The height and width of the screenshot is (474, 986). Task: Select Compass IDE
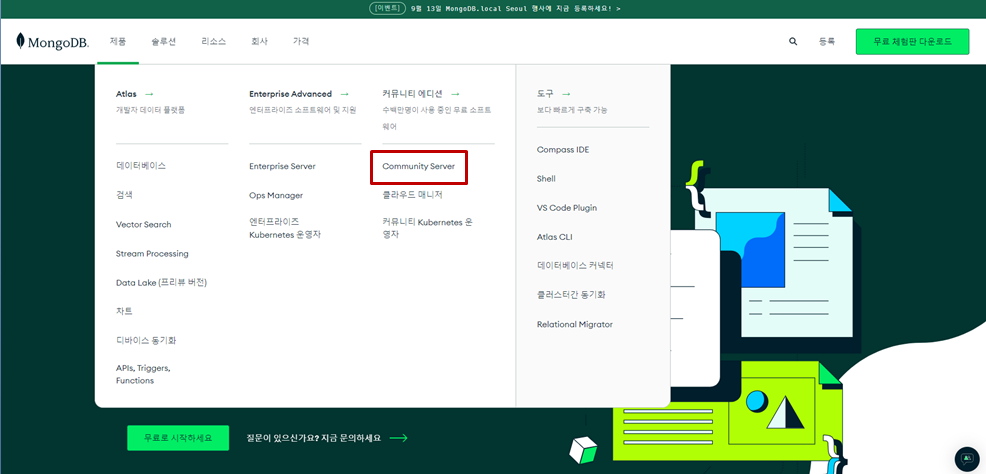click(563, 150)
